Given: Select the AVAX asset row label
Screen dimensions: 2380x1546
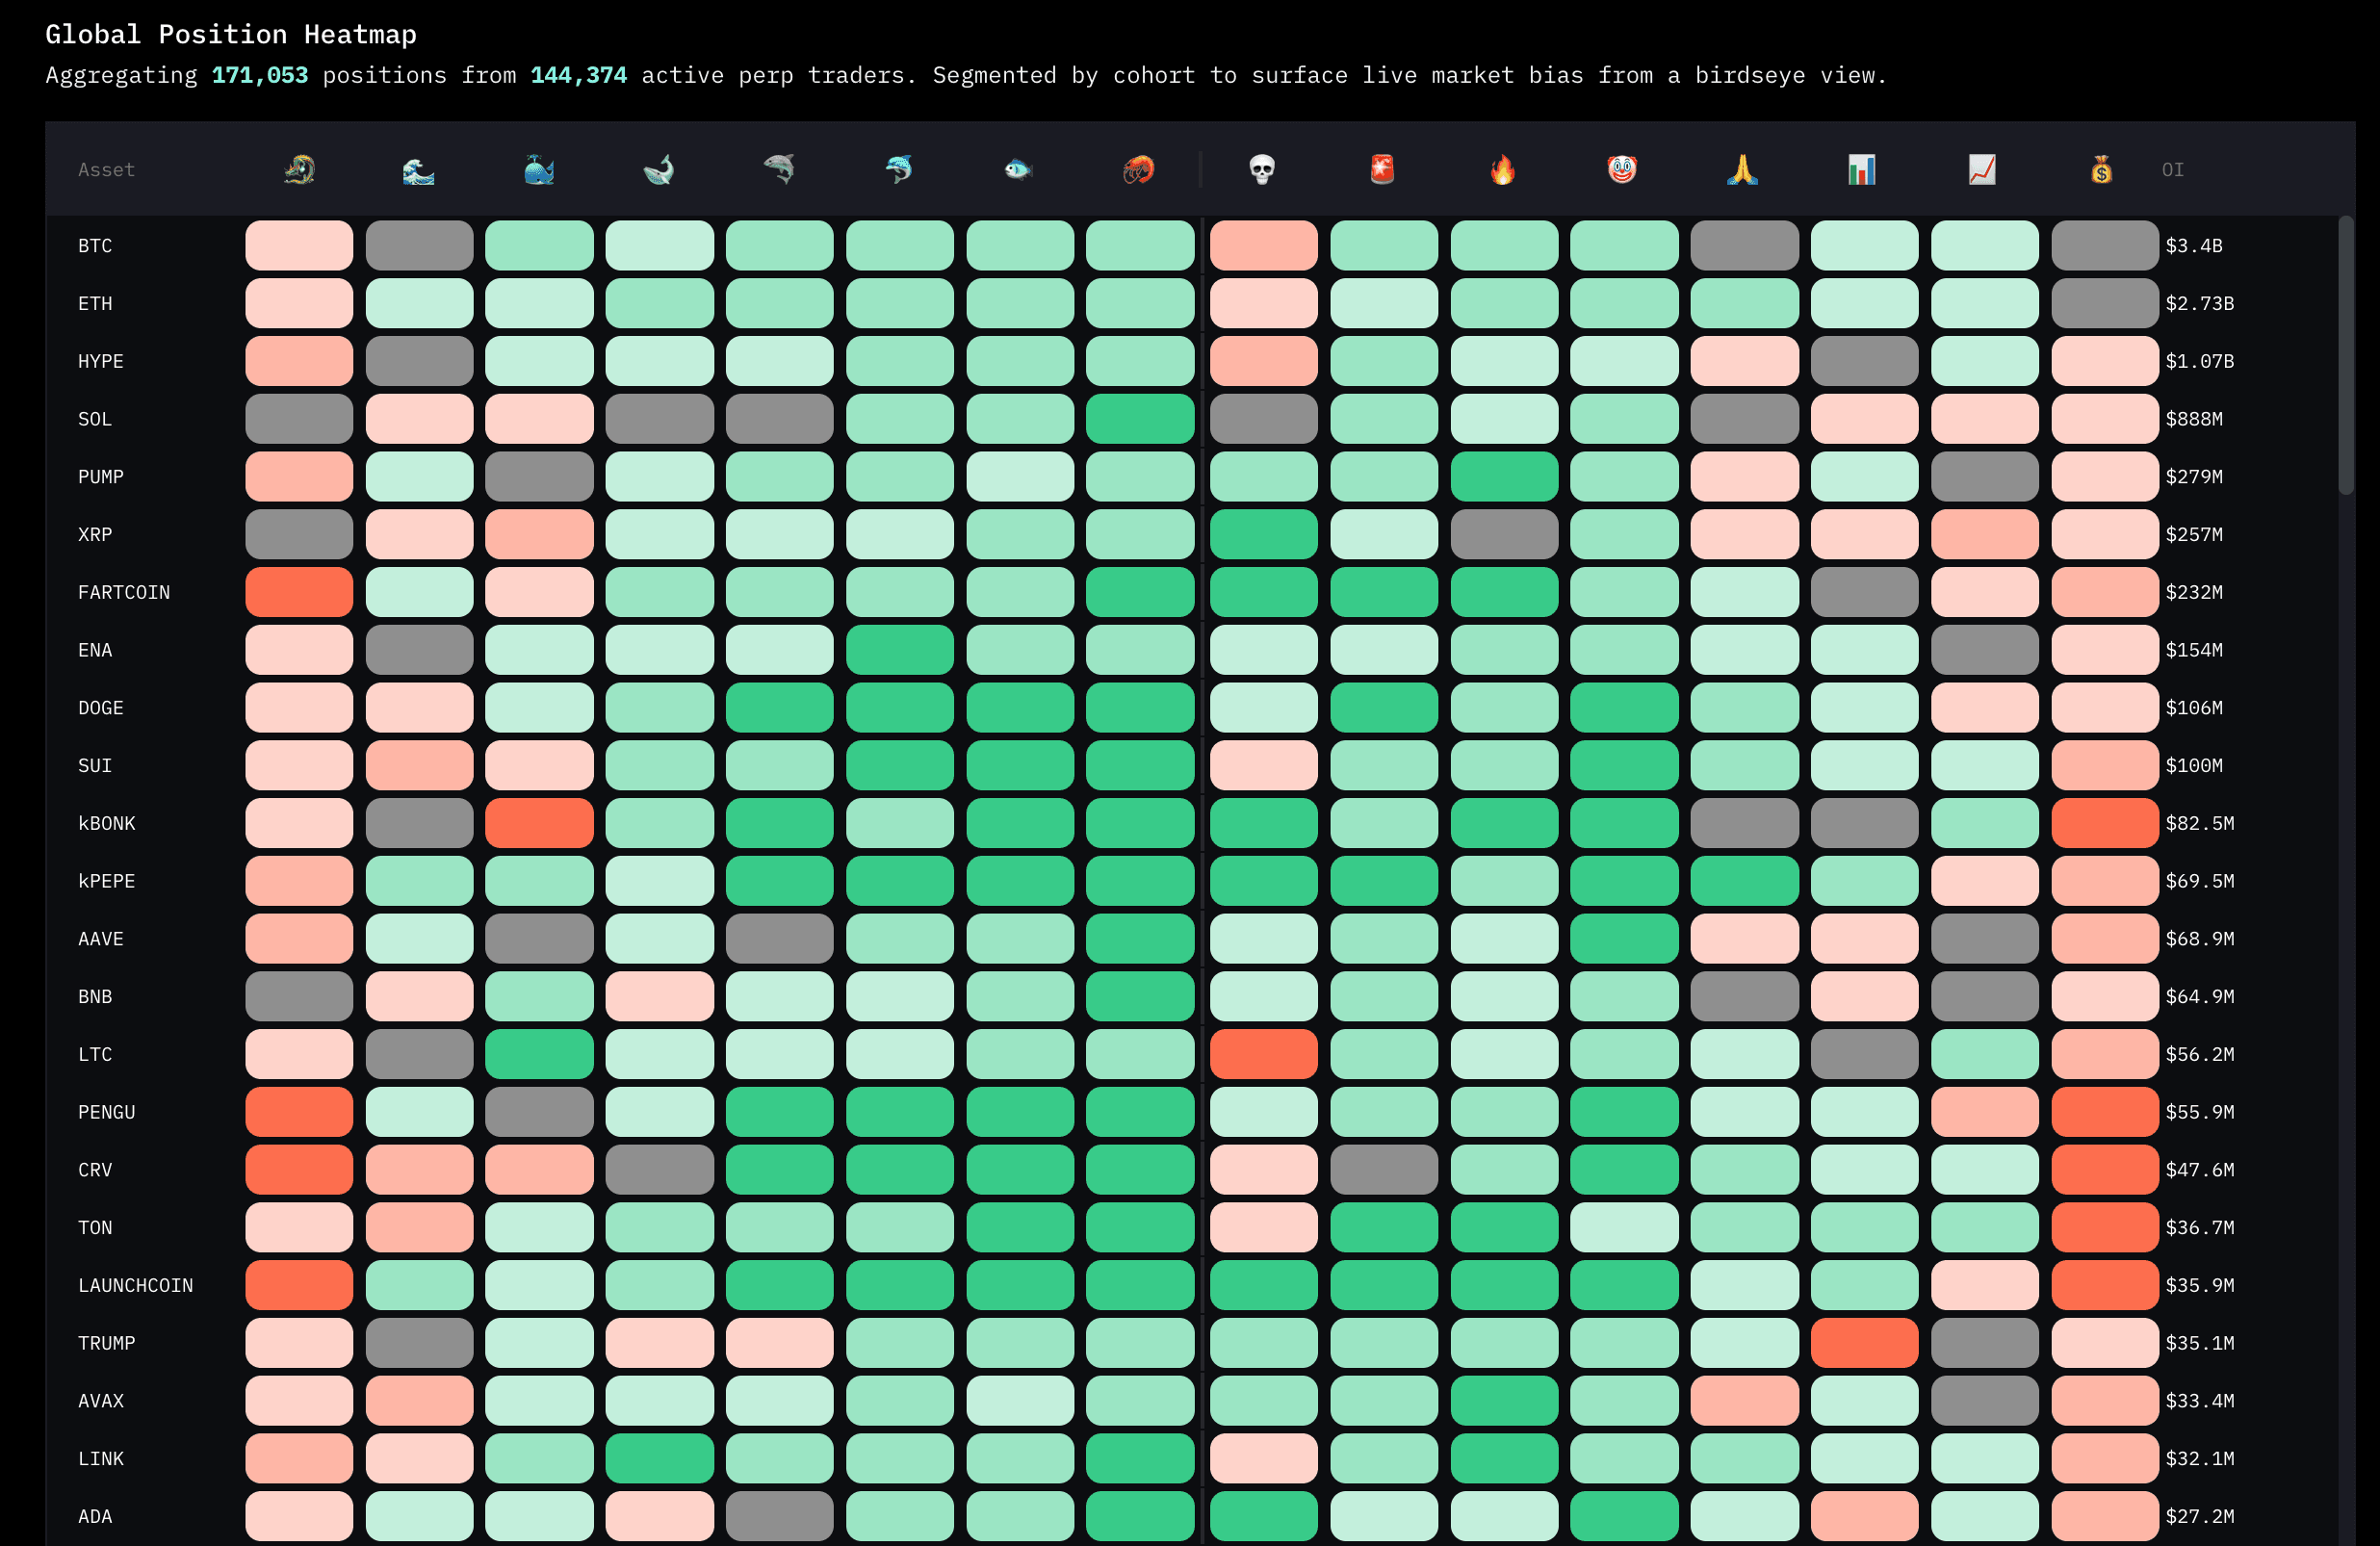Looking at the screenshot, I should pyautogui.click(x=101, y=1401).
